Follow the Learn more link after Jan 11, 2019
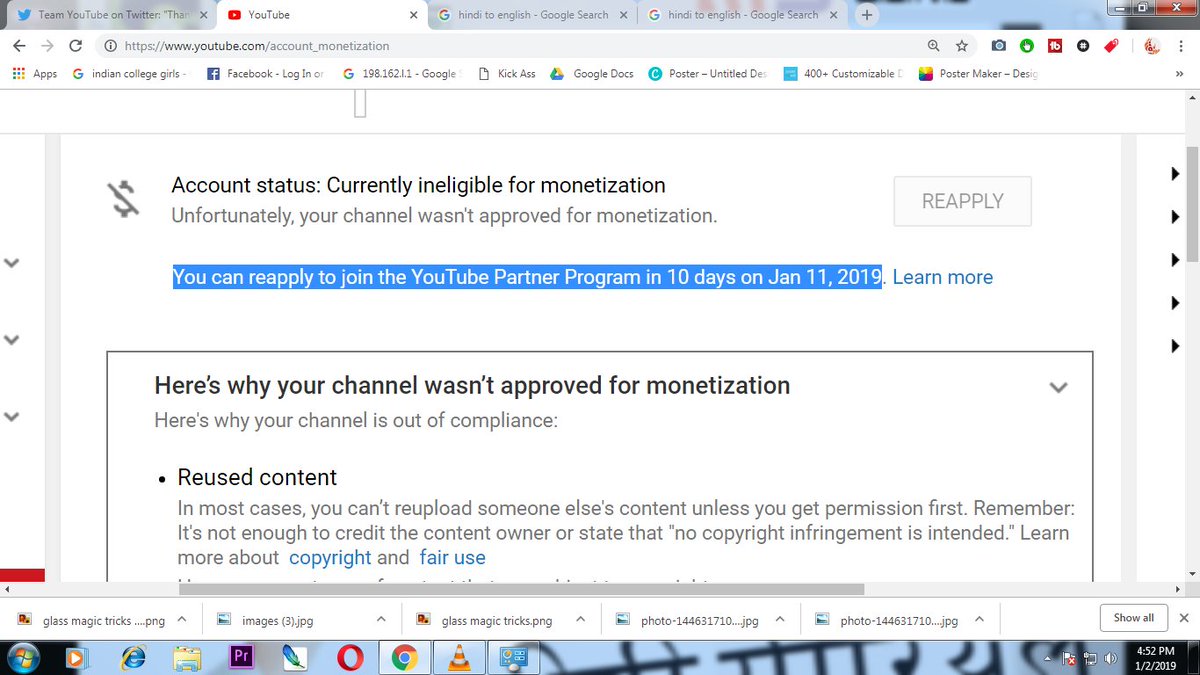This screenshot has height=675, width=1200. coord(942,277)
